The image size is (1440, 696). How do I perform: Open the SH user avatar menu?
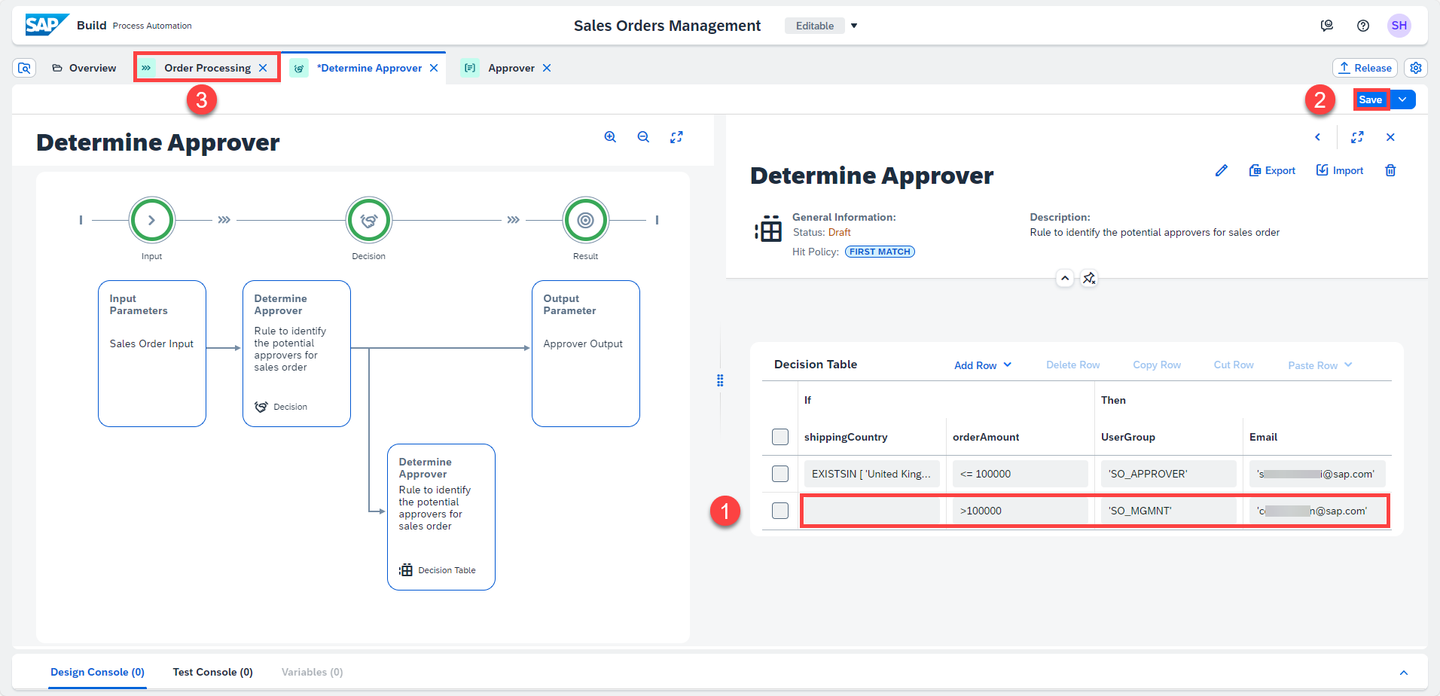pos(1399,26)
